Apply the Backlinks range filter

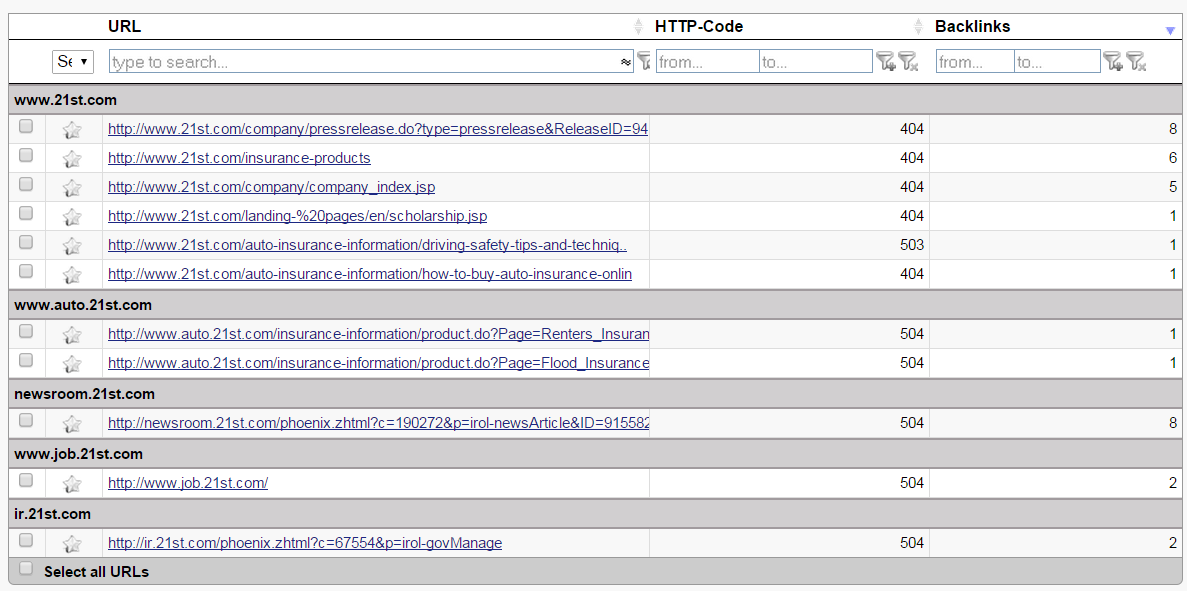[x=1112, y=62]
